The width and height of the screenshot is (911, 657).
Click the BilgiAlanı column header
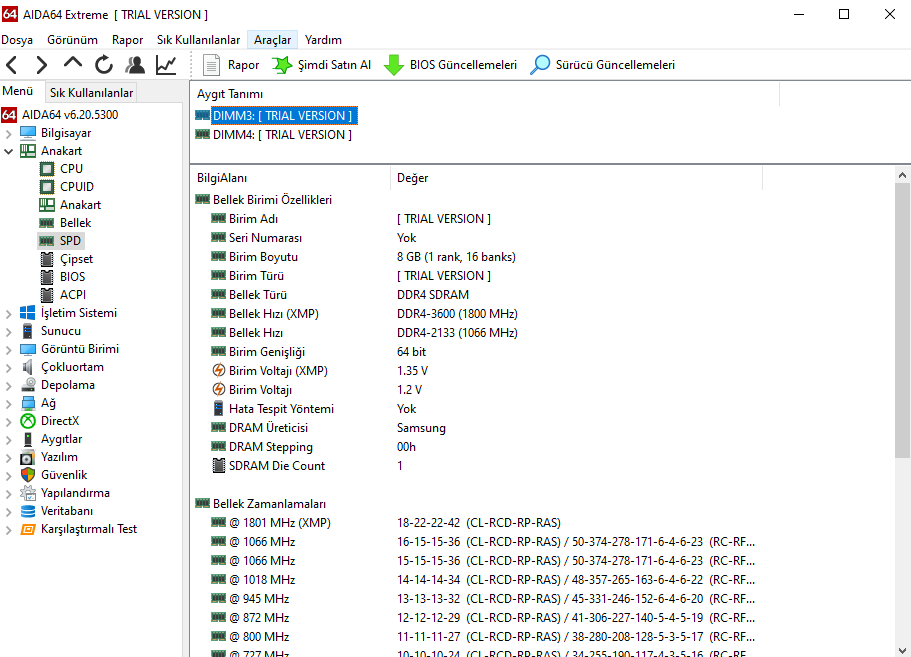(290, 178)
